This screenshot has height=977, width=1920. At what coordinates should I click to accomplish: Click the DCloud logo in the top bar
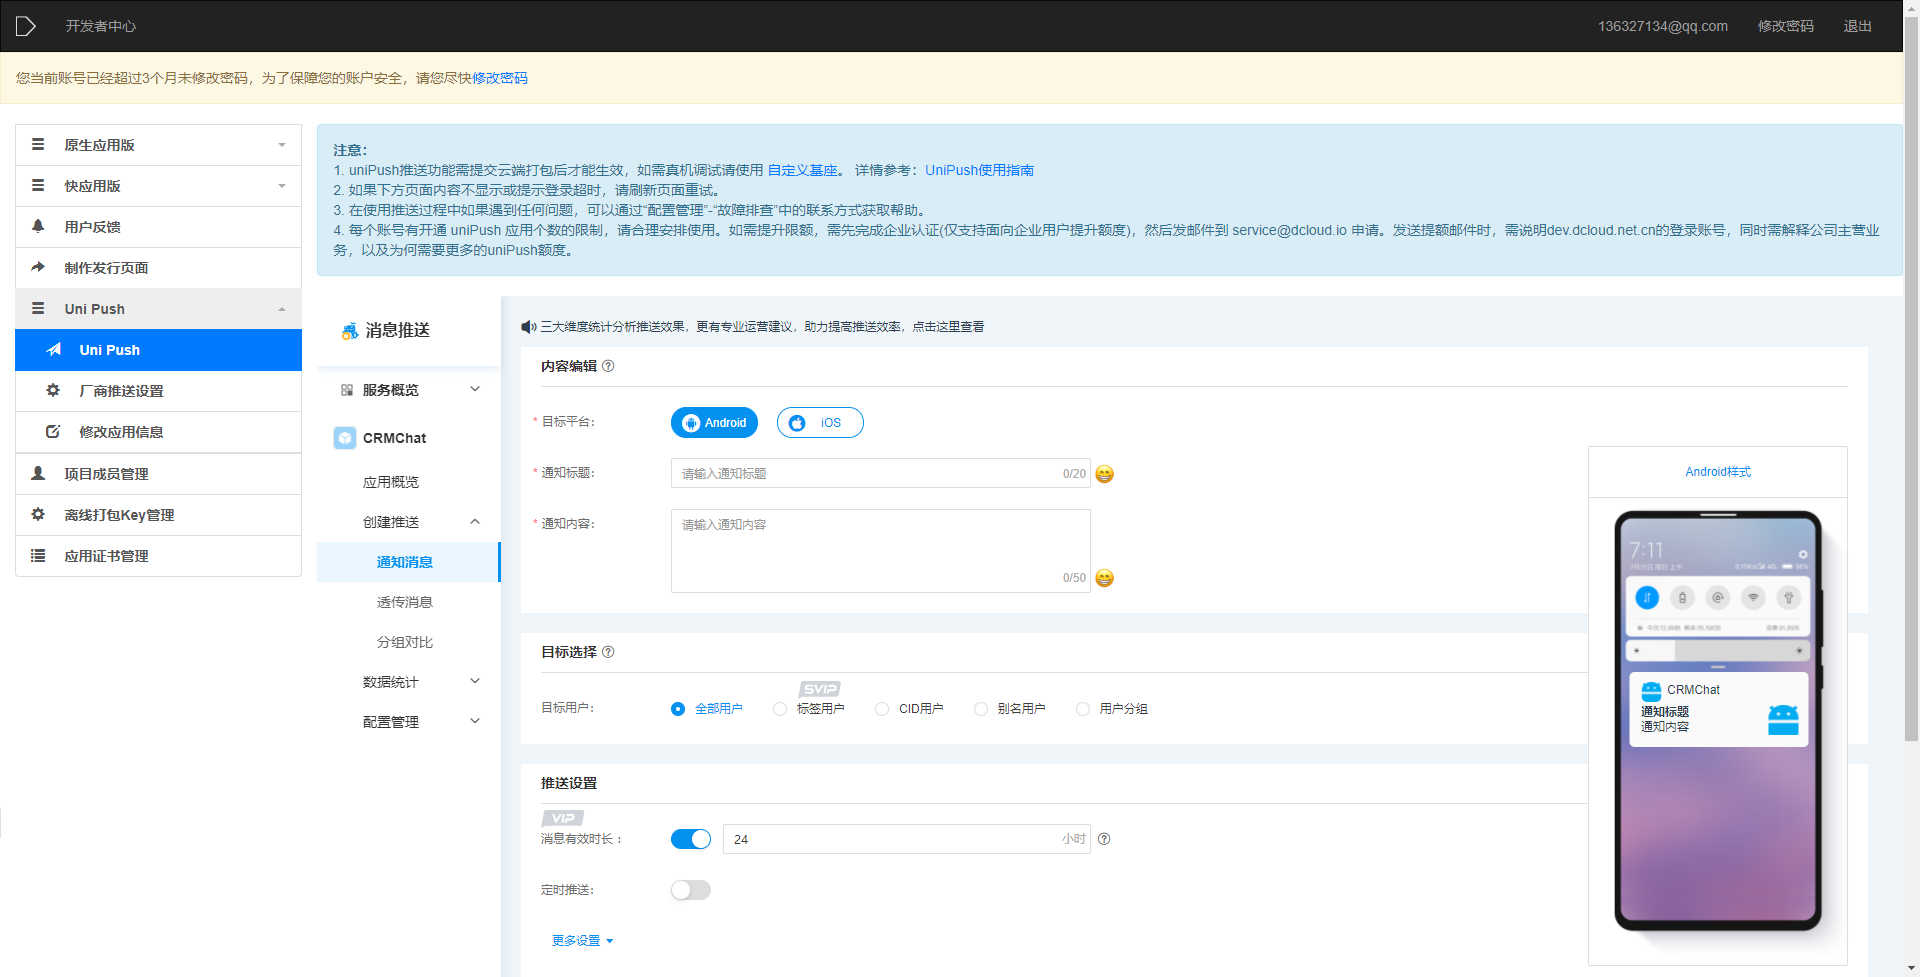25,25
